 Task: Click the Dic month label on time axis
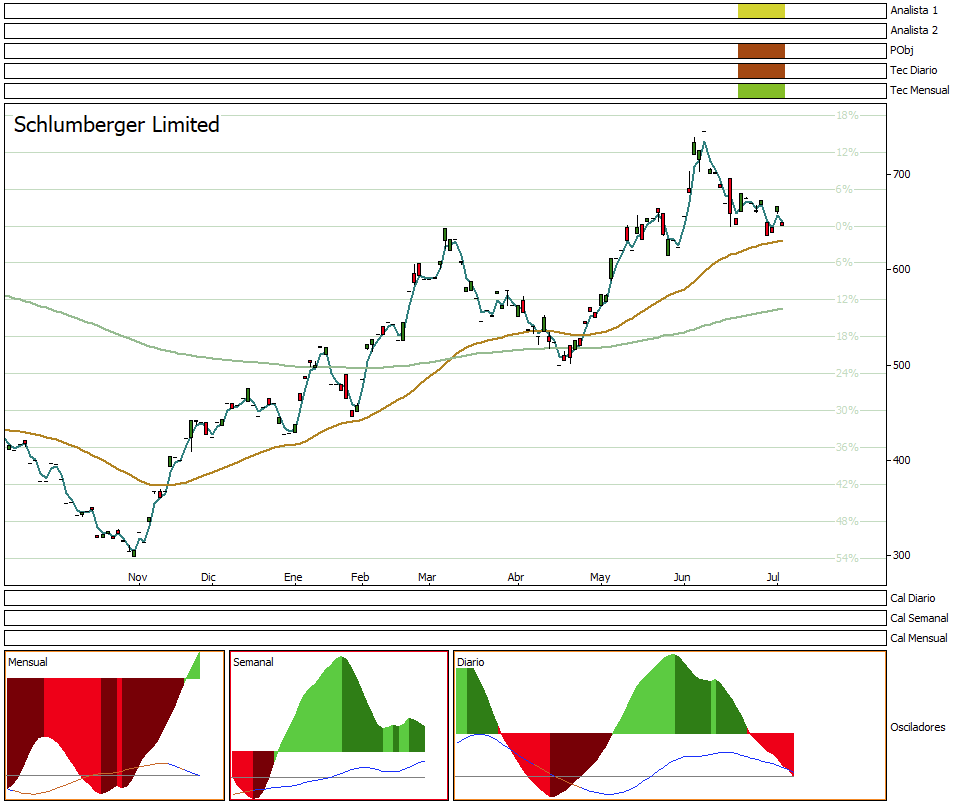tap(208, 577)
